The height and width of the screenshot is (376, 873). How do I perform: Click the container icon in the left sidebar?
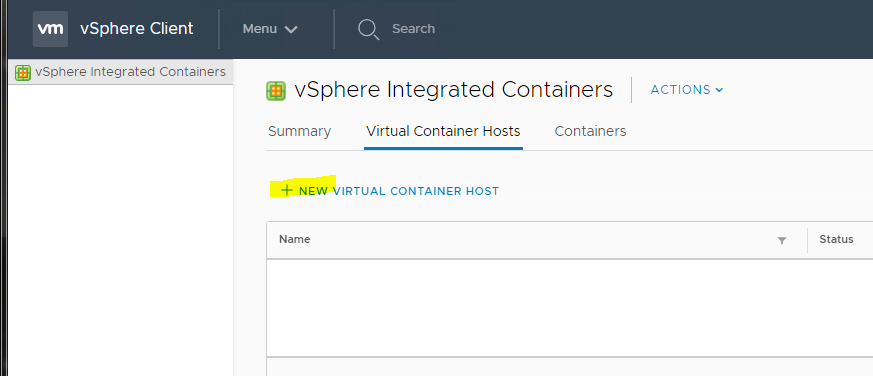point(23,72)
